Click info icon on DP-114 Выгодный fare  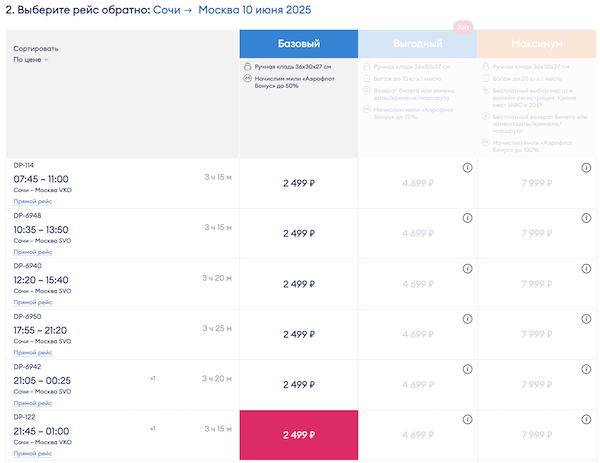click(467, 168)
